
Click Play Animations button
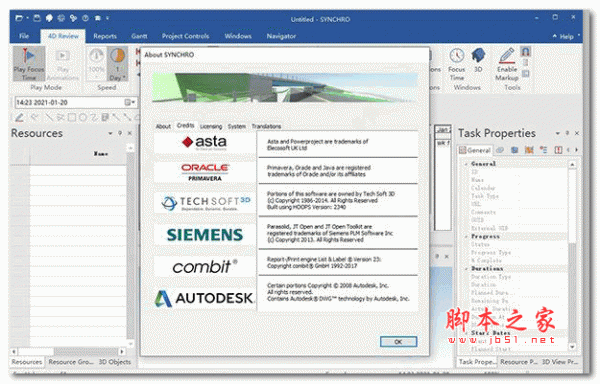(62, 63)
